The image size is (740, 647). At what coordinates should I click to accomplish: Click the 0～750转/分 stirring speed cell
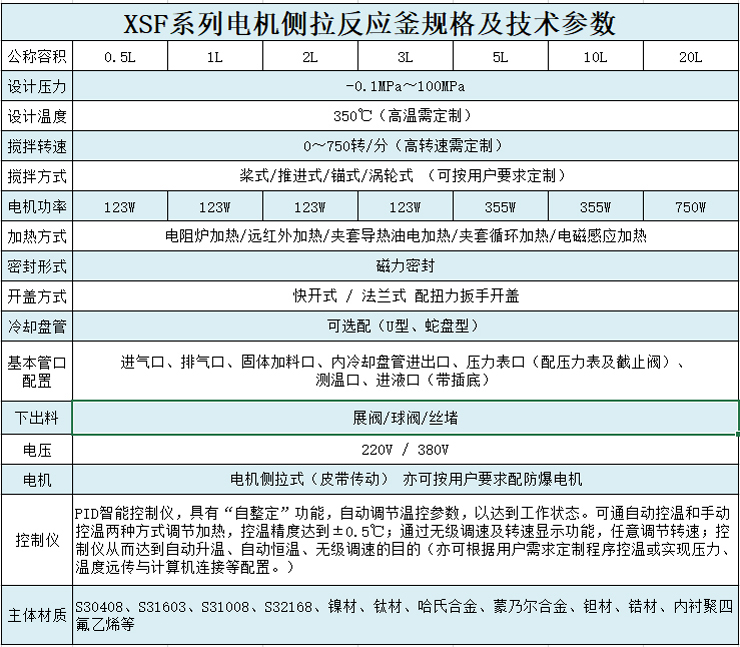405,146
